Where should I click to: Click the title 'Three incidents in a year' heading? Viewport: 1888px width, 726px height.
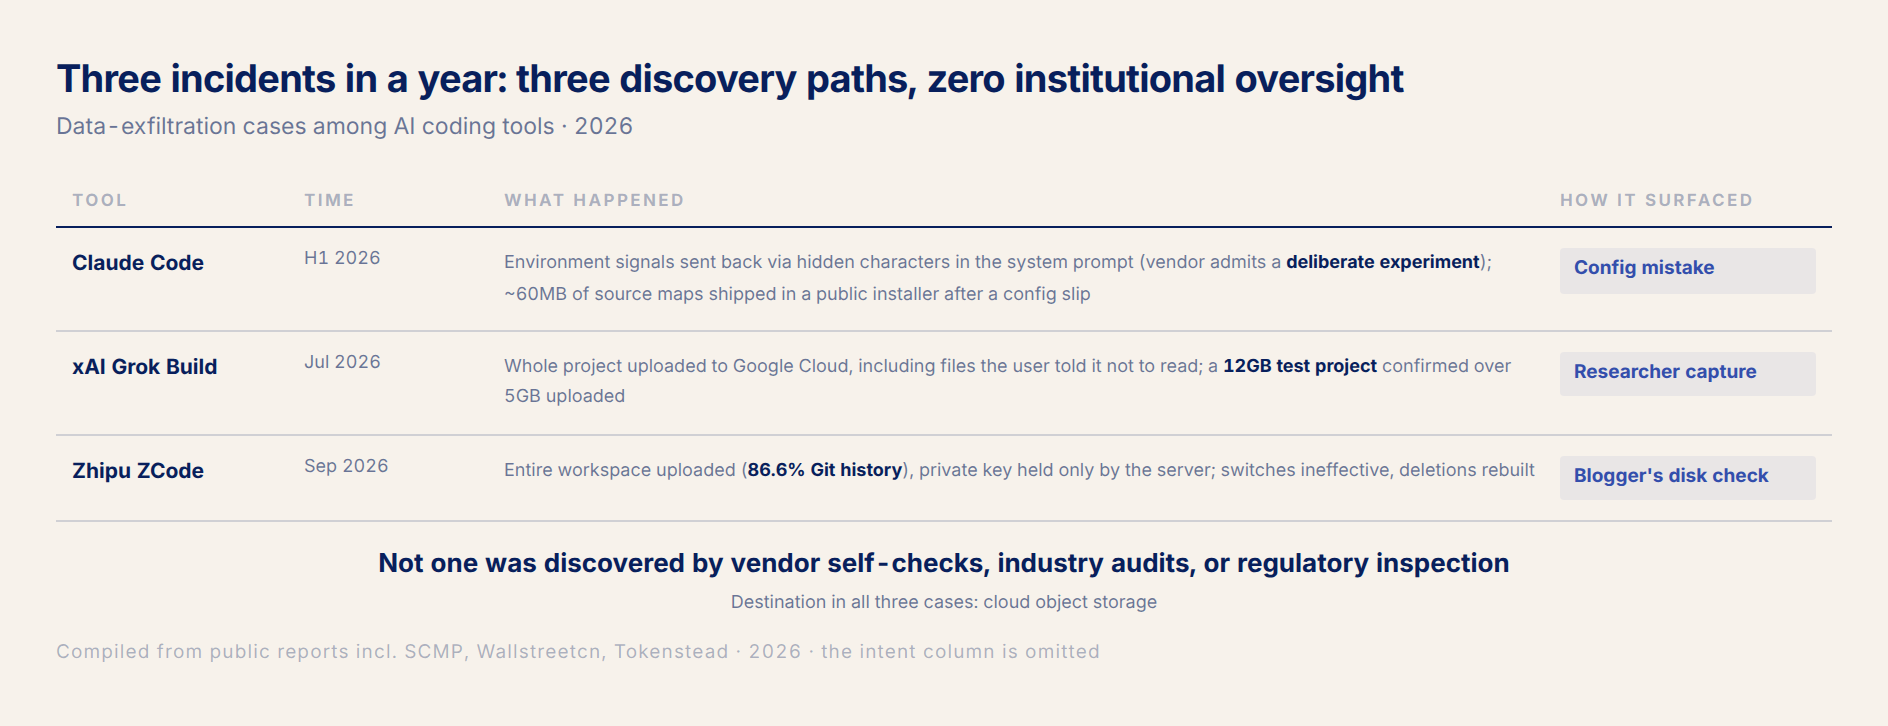pyautogui.click(x=730, y=79)
